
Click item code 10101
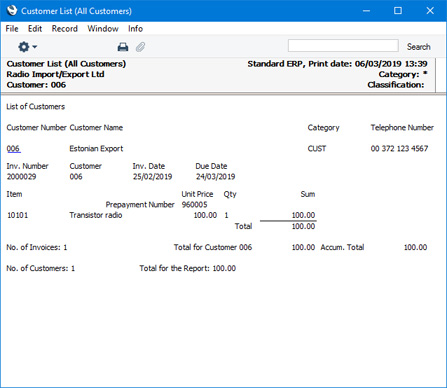pyautogui.click(x=18, y=215)
